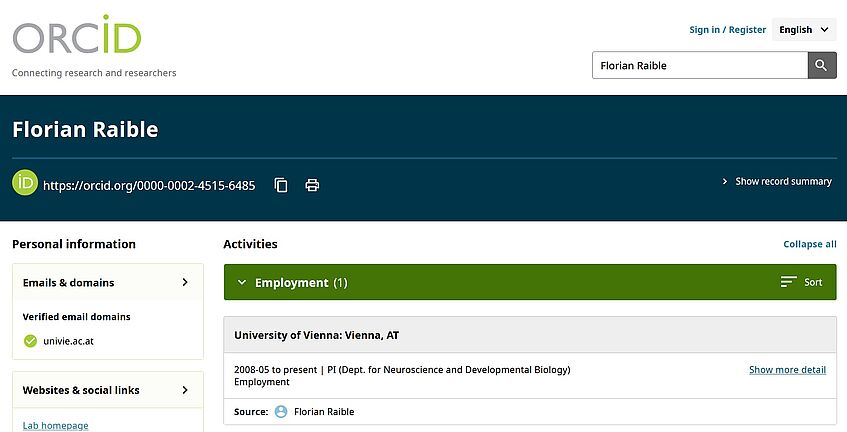The height and width of the screenshot is (432, 847).
Task: Print the ORCID record
Action: tap(312, 185)
